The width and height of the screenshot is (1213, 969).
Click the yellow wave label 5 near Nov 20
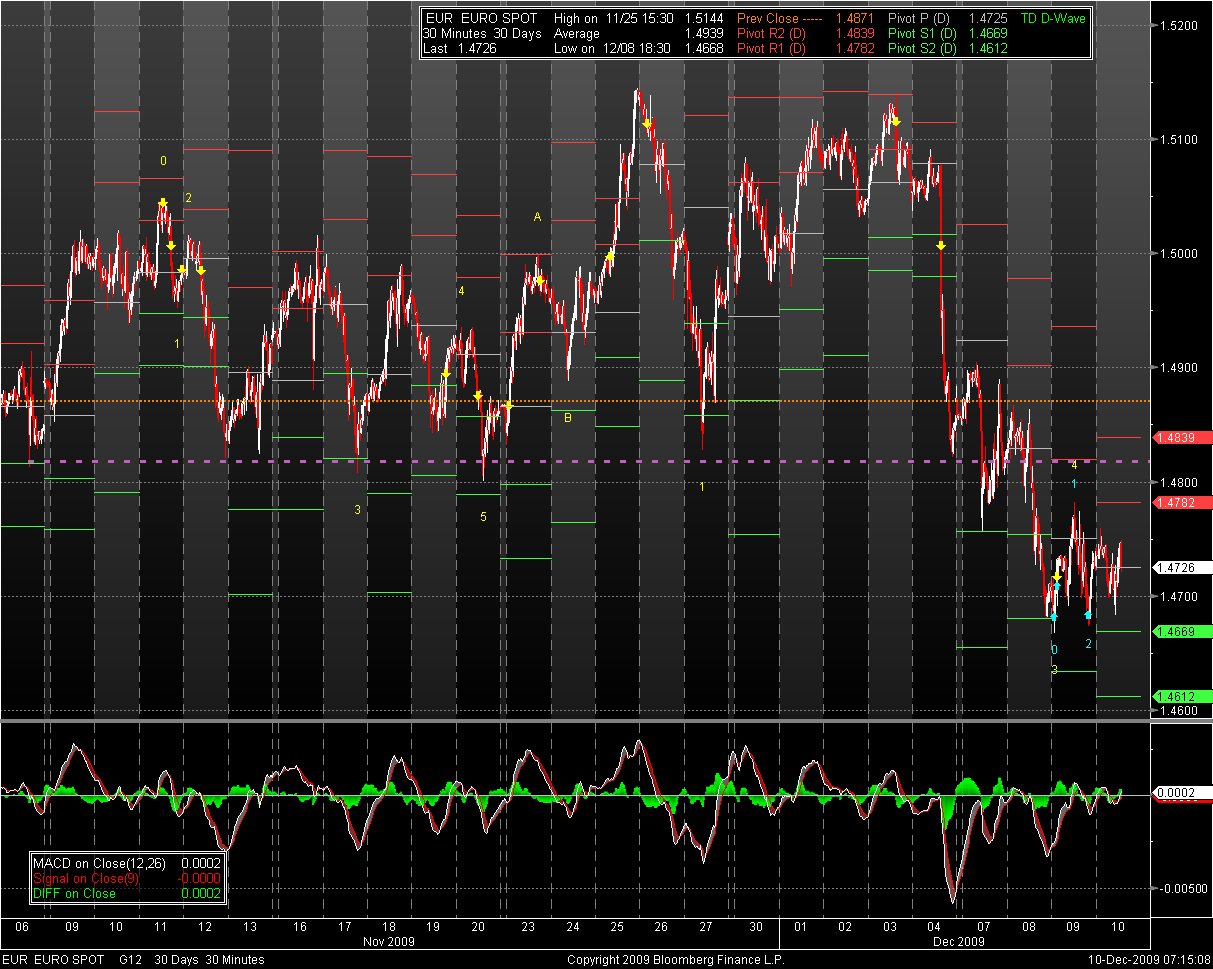[x=483, y=517]
